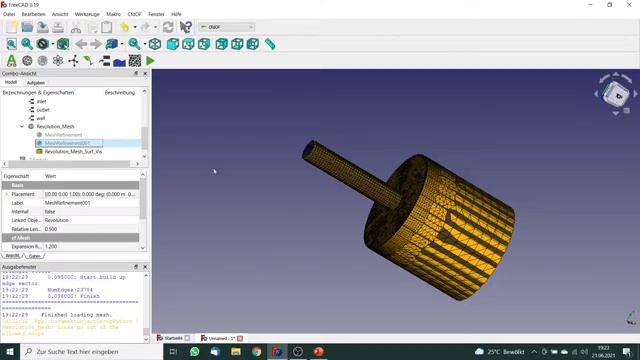Image resolution: width=640 pixels, height=360 pixels.
Task: Open the Makro menu
Action: [x=113, y=14]
